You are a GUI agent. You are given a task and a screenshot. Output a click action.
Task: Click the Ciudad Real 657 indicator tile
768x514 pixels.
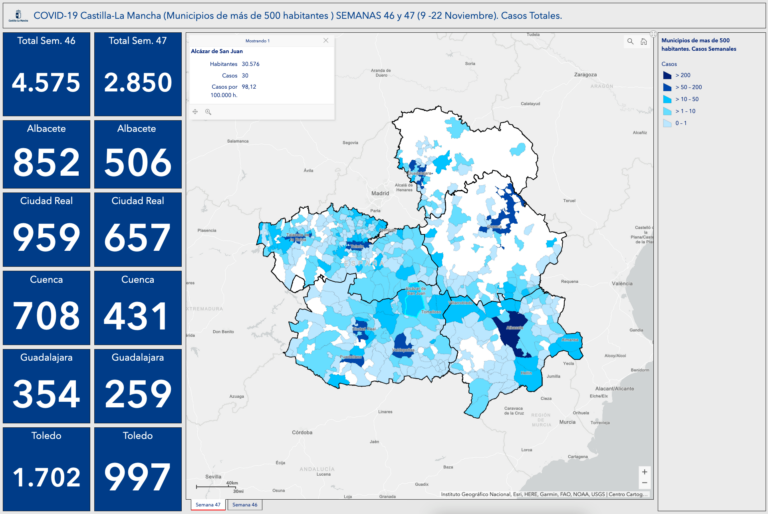click(x=138, y=230)
